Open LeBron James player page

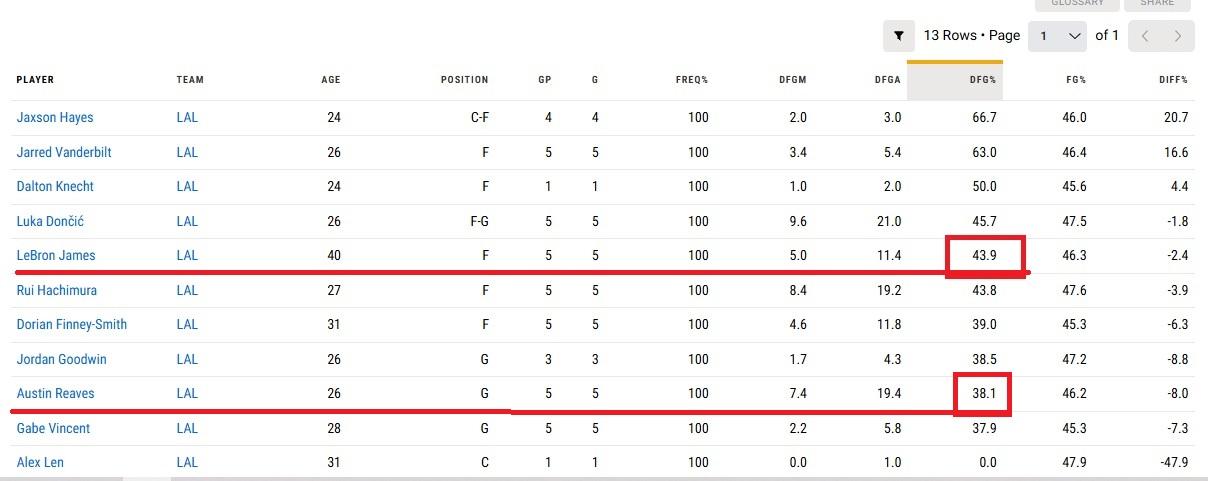[x=56, y=255]
